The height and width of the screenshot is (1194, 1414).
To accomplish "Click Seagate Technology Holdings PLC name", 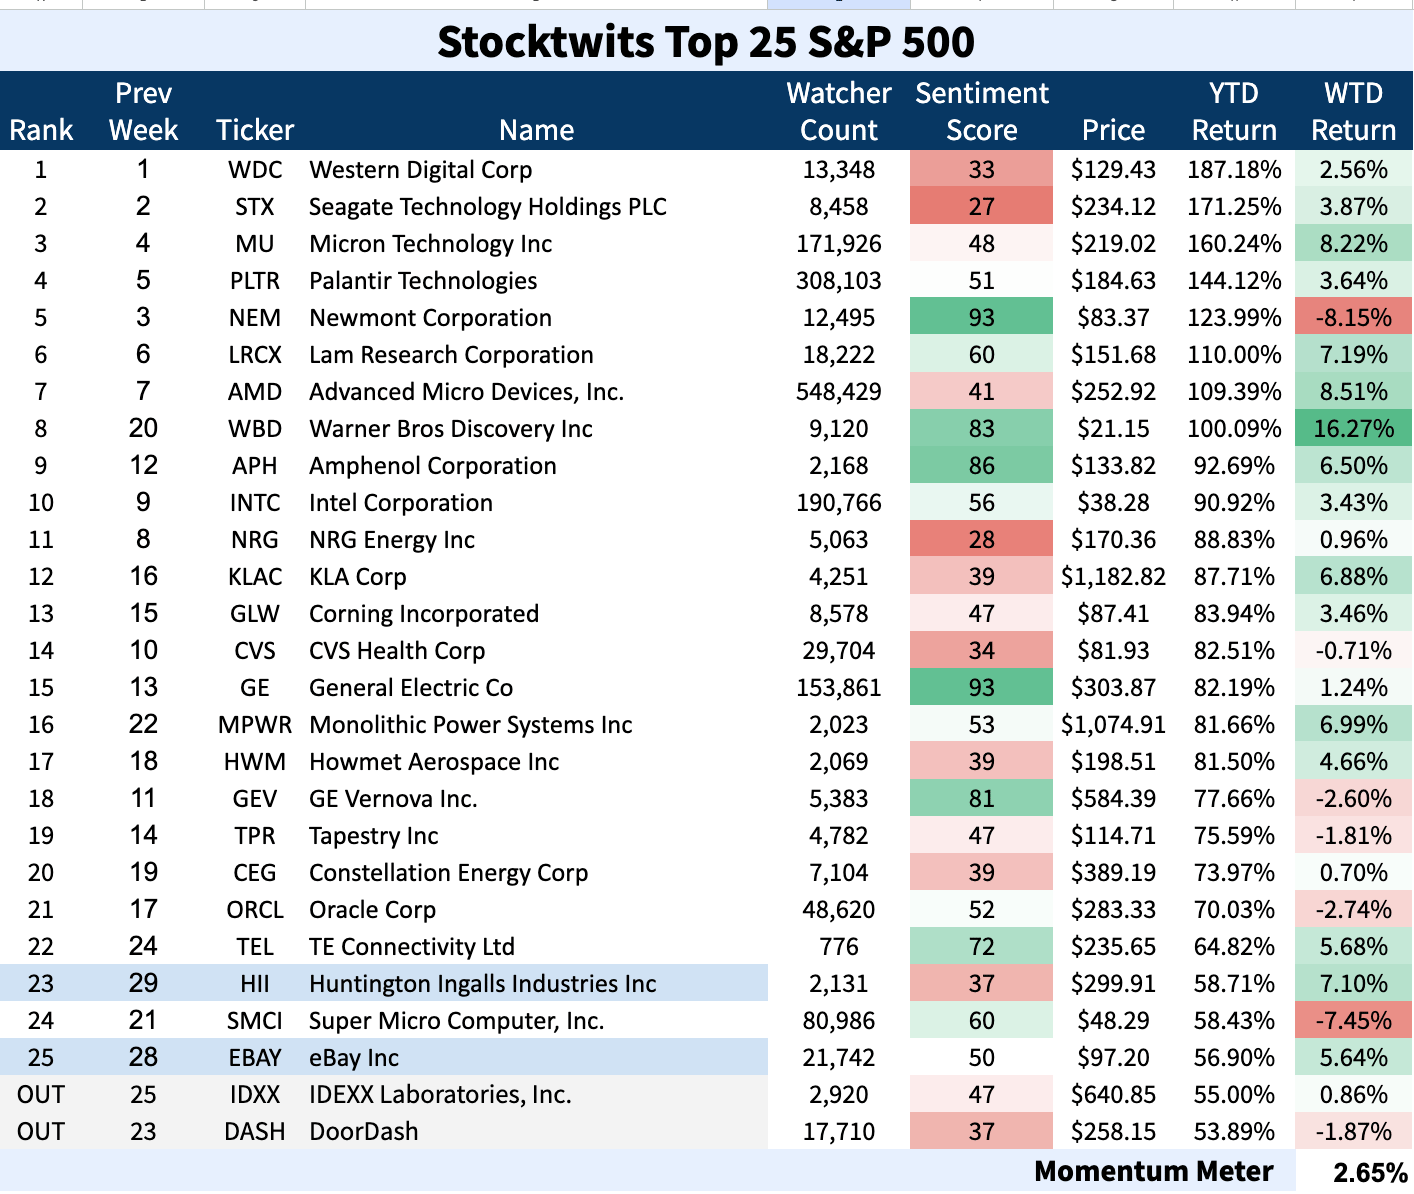I will (488, 207).
